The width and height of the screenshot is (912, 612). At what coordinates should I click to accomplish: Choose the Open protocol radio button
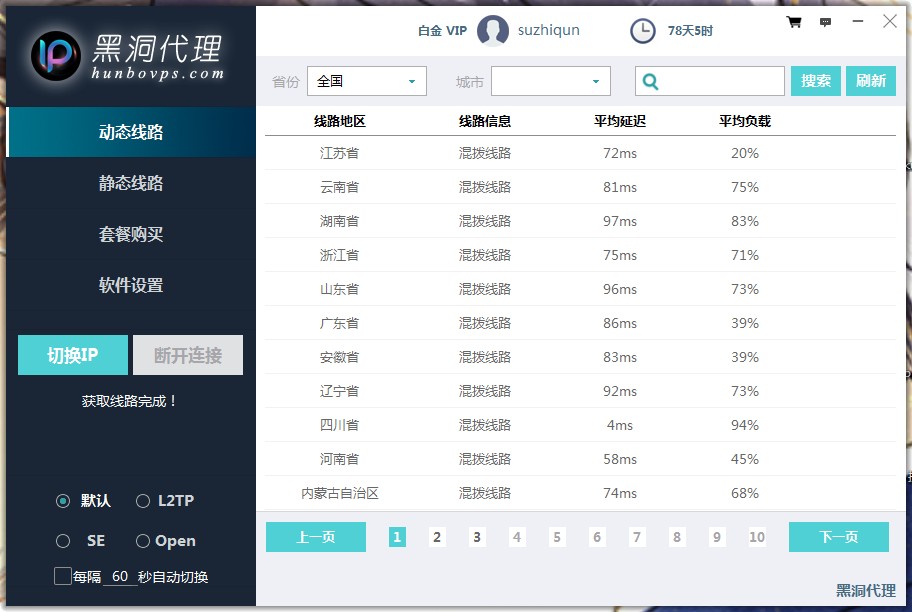143,541
